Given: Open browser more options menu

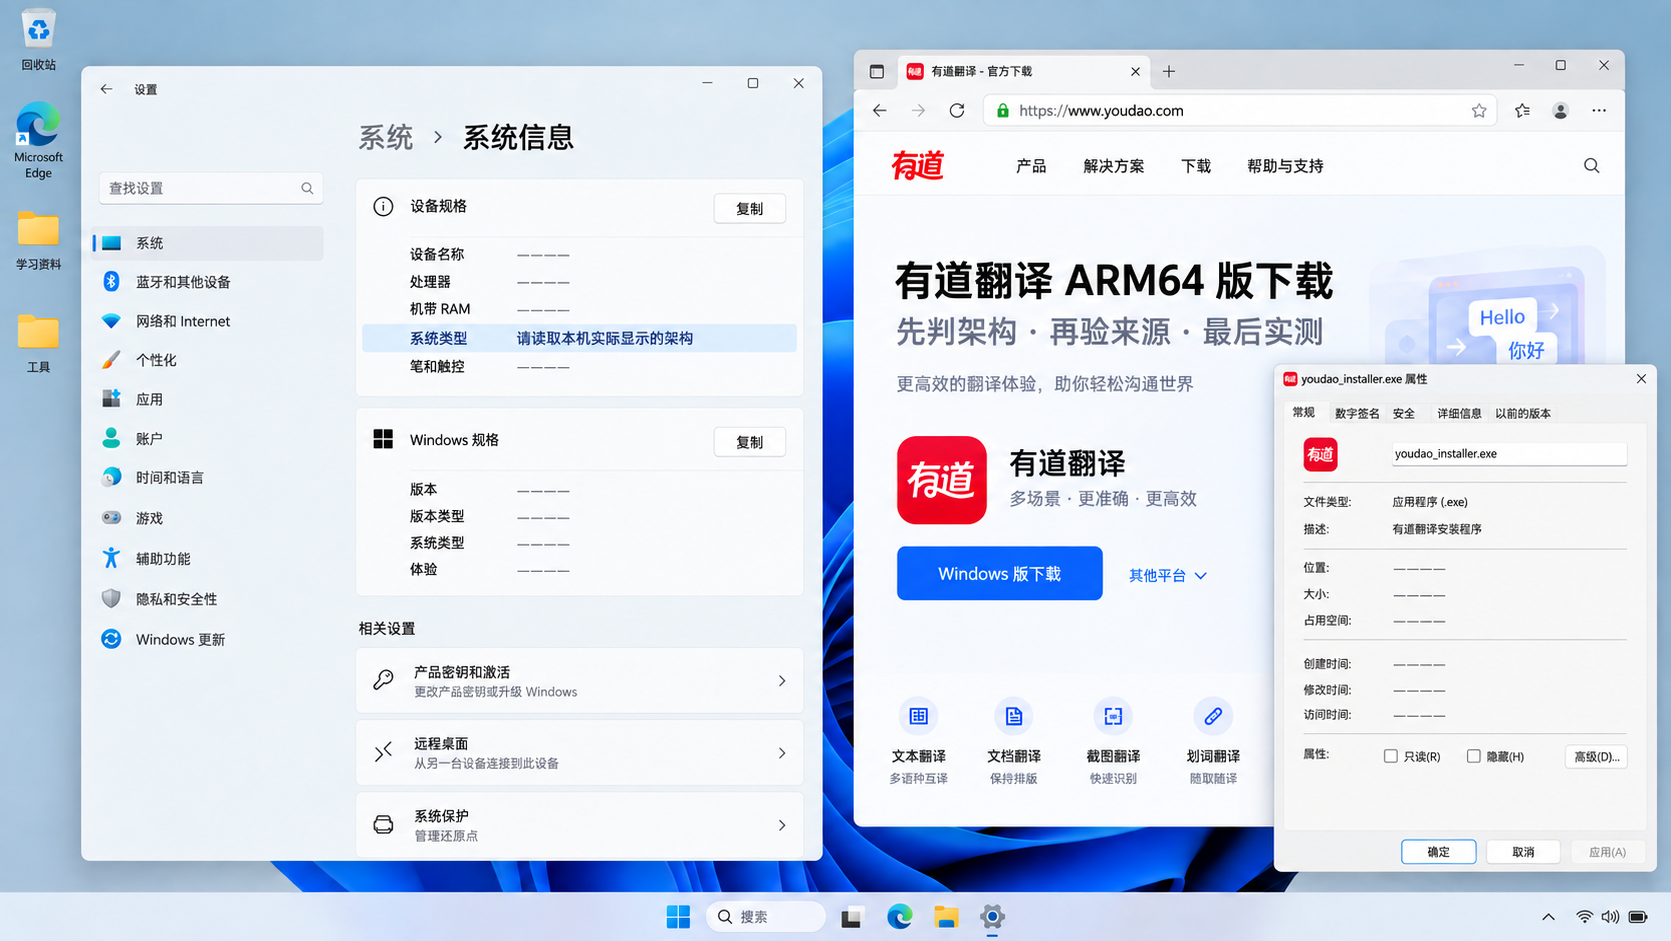Looking at the screenshot, I should (x=1599, y=111).
